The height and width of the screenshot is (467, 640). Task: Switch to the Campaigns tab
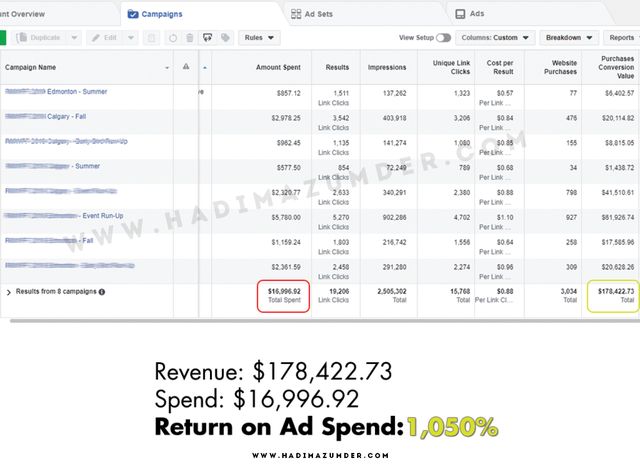coord(155,14)
